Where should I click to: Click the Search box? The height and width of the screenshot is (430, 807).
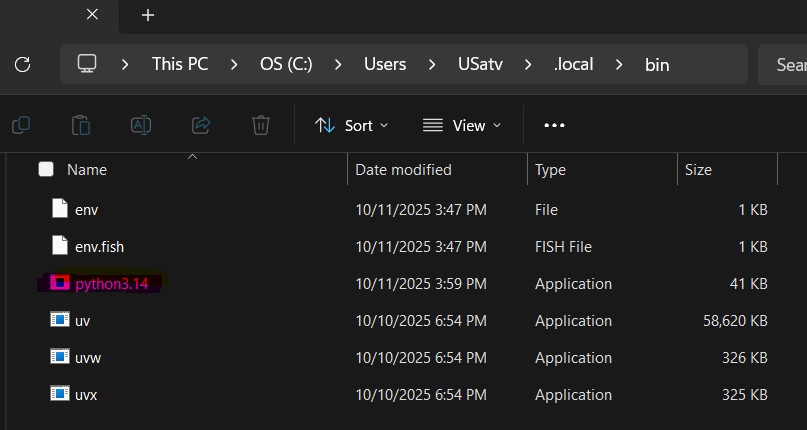[784, 64]
